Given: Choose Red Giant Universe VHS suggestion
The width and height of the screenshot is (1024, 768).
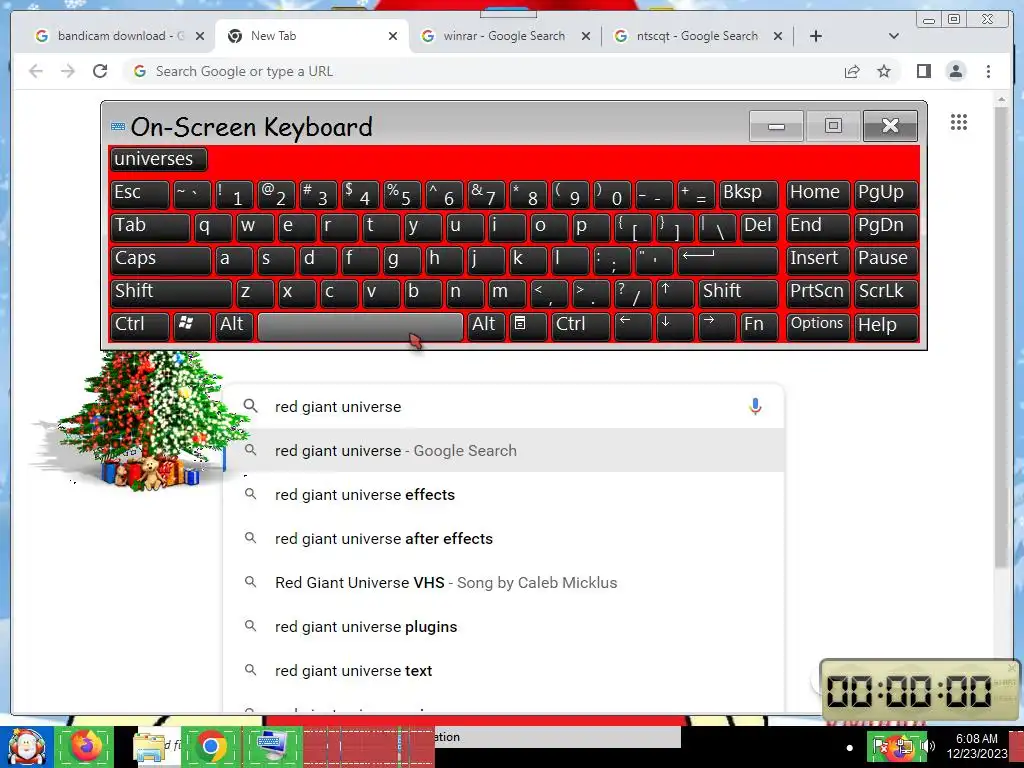Looking at the screenshot, I should tap(503, 583).
